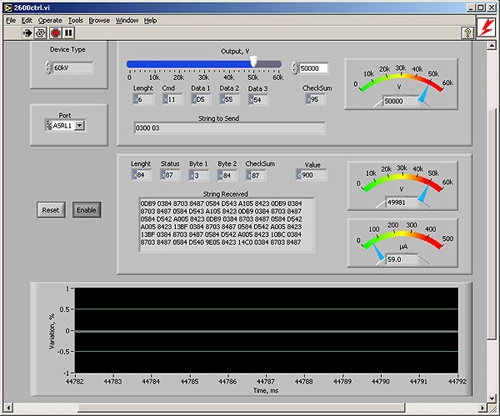Click the Device Type stepper arrows
Image resolution: width=500 pixels, height=416 pixels.
click(49, 68)
